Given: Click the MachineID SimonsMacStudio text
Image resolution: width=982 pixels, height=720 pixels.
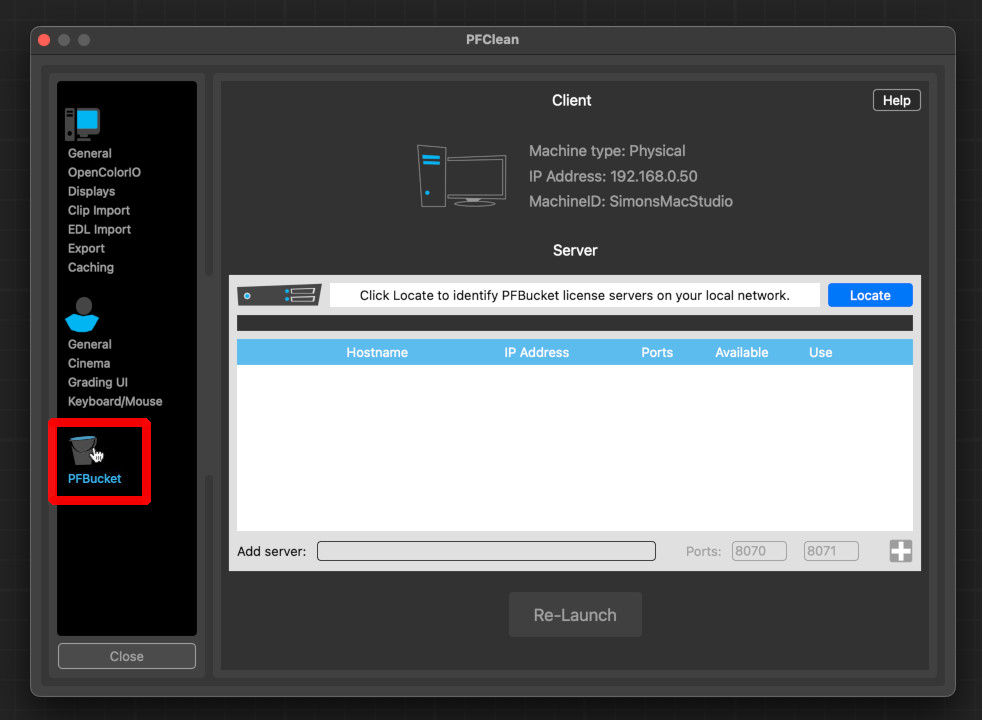Looking at the screenshot, I should pos(631,202).
